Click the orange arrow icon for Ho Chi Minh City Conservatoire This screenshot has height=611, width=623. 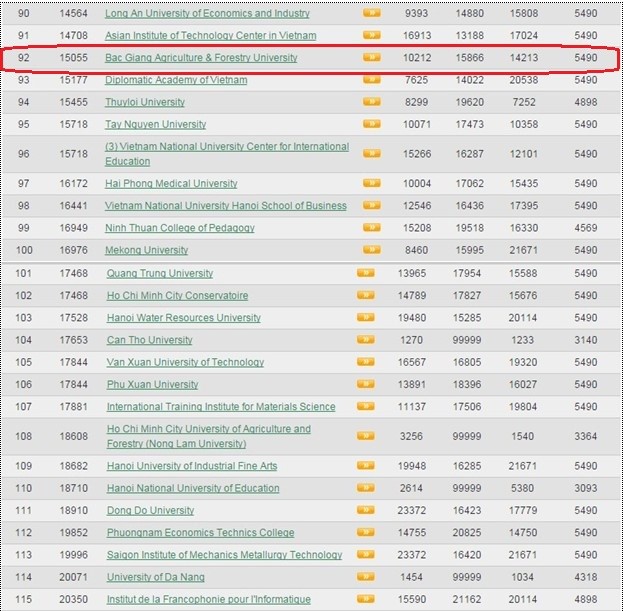point(366,295)
